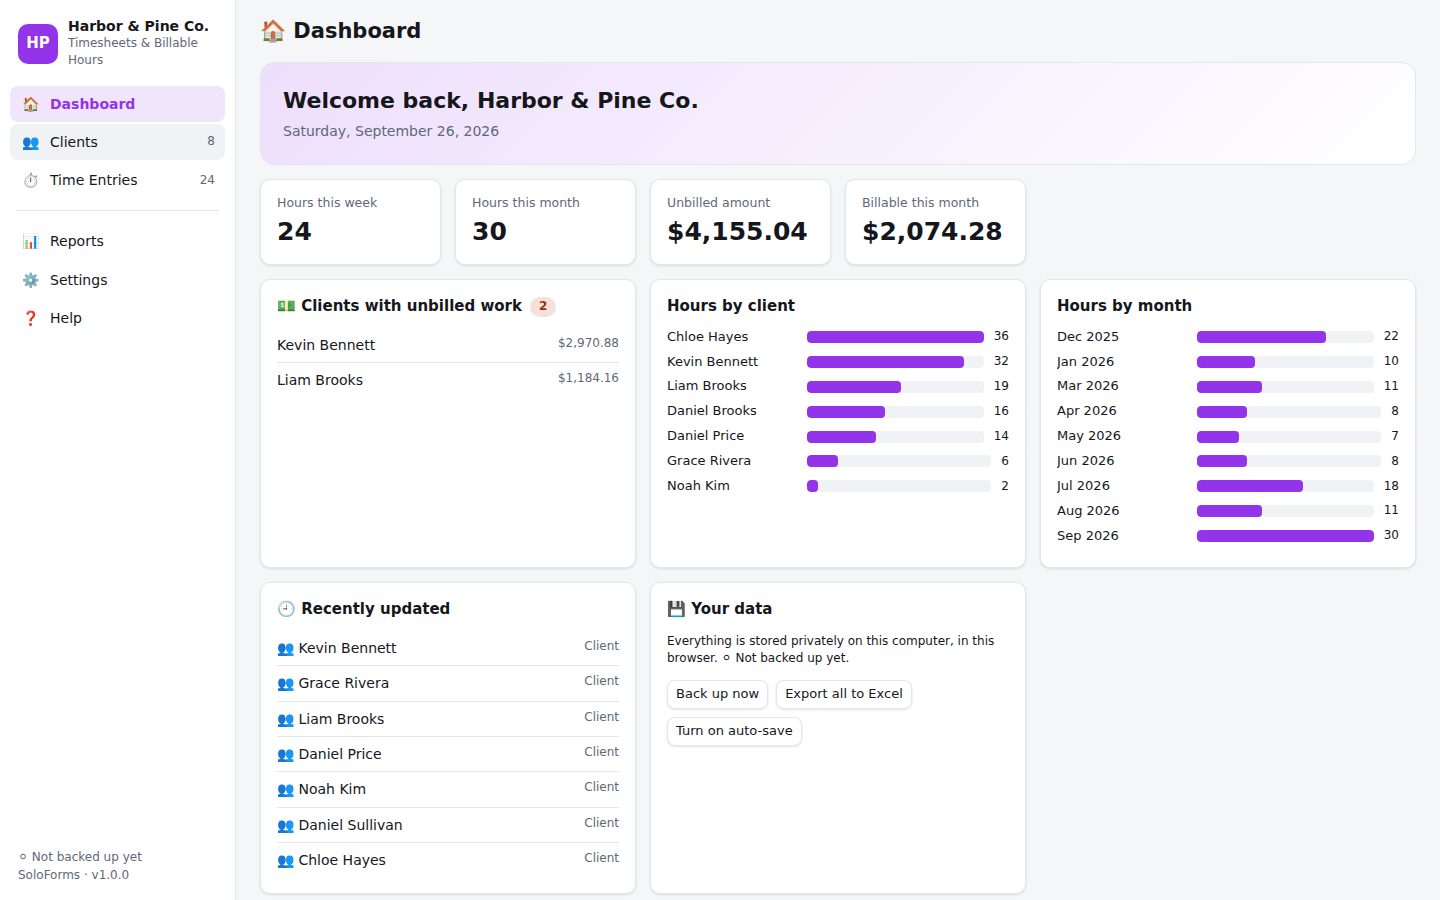Click the date Saturday, September 26, 2026
The width and height of the screenshot is (1440, 900).
(x=391, y=131)
